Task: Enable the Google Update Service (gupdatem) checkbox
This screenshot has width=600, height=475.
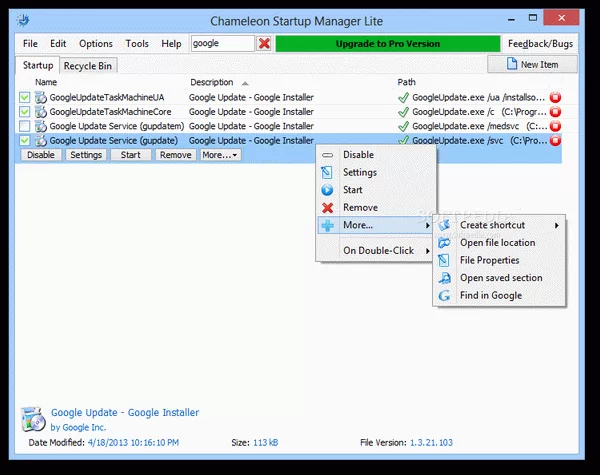Action: 25,127
